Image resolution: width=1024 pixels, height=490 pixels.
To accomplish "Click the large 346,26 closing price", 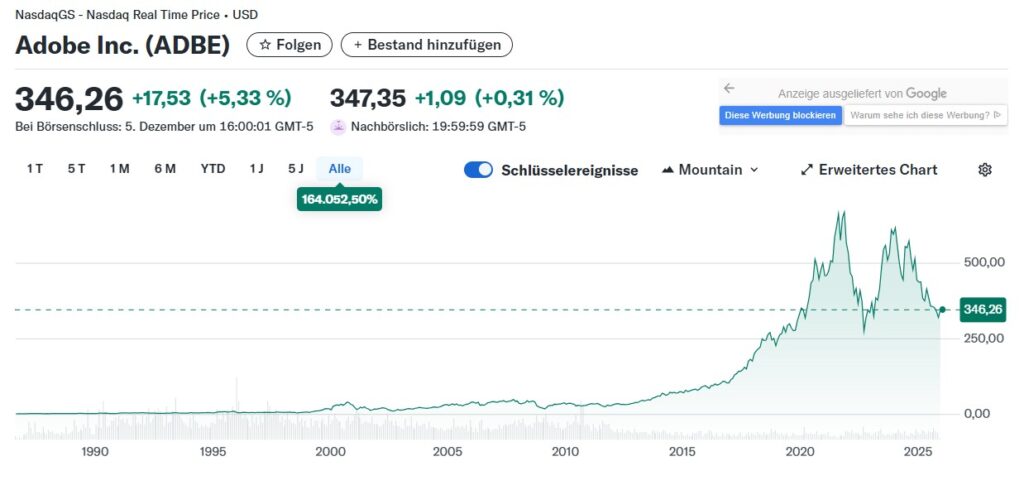I will tap(69, 99).
